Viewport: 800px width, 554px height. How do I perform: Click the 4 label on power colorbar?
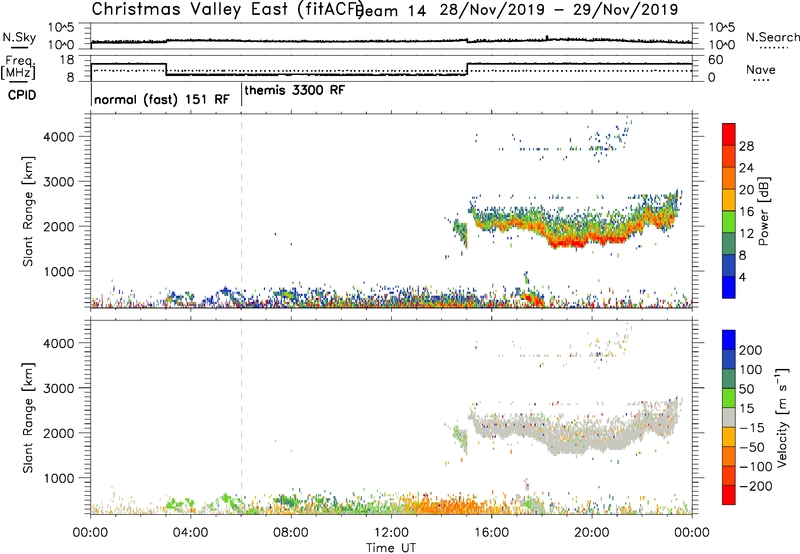[742, 277]
